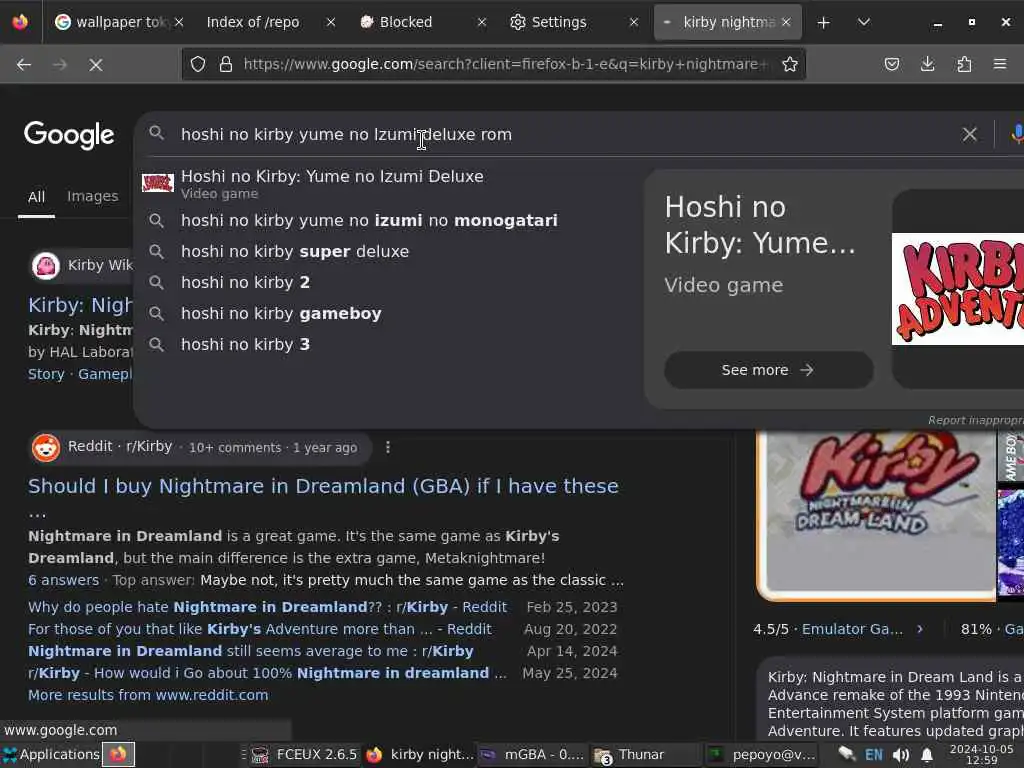Close the Blocked tab

481,22
